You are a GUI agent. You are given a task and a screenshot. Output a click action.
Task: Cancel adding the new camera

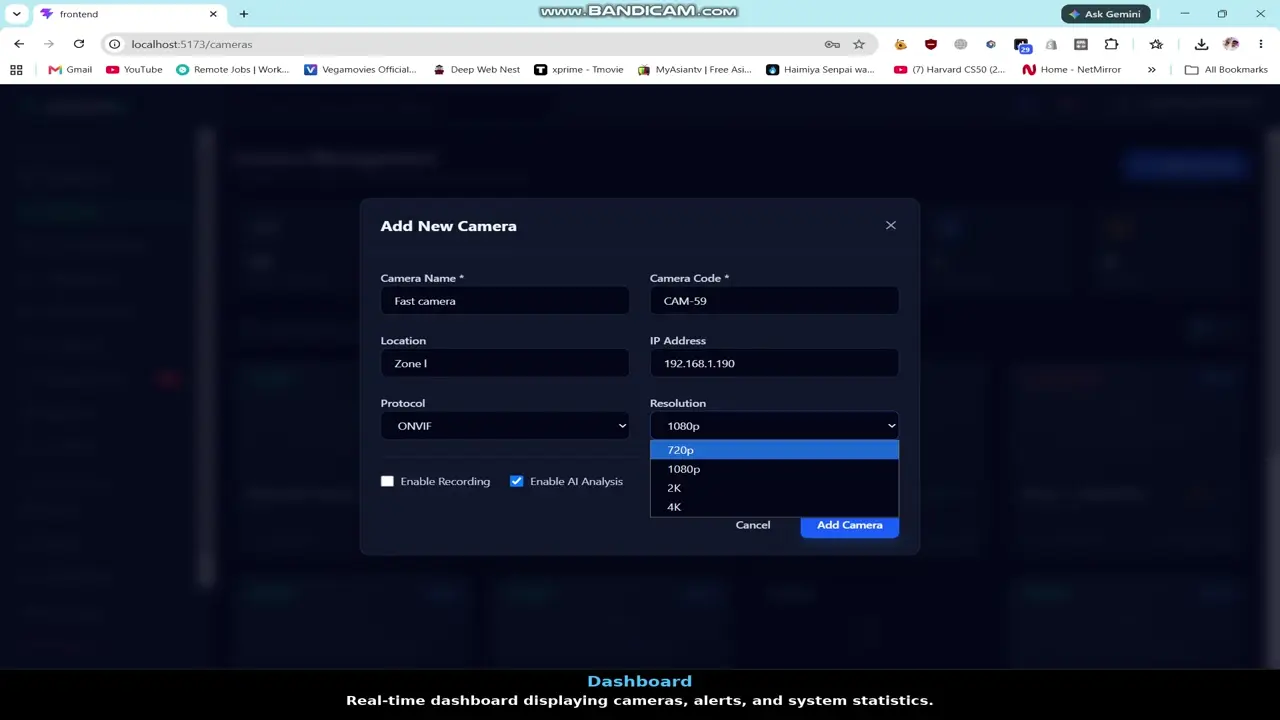(x=753, y=525)
